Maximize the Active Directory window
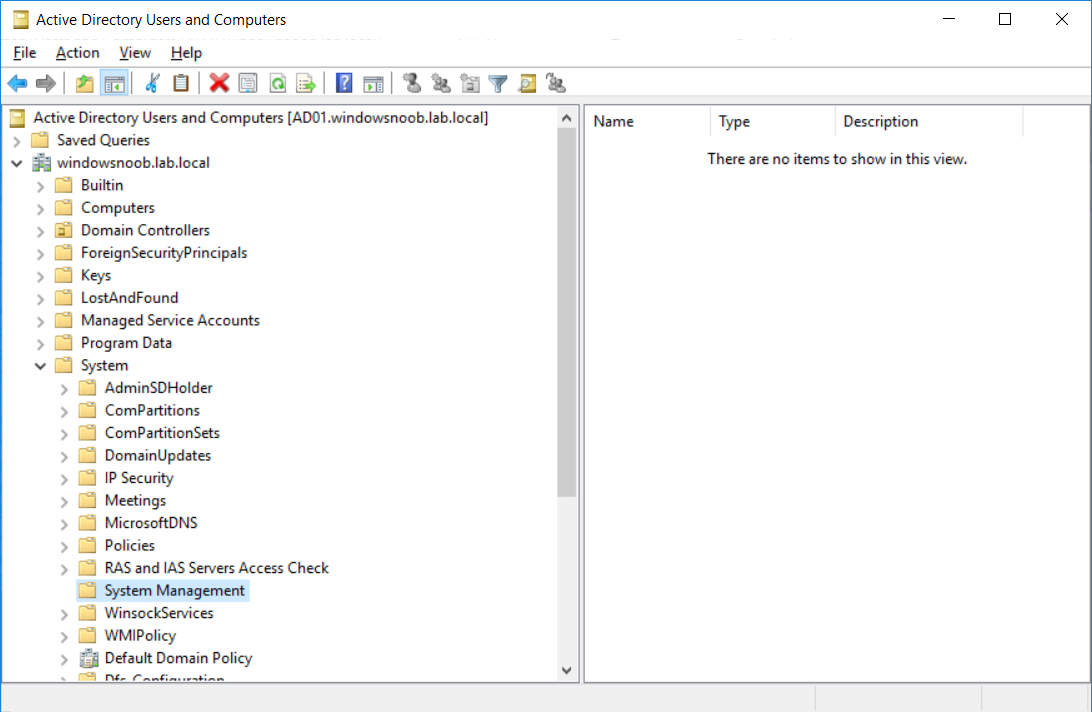The image size is (1092, 712). (1005, 20)
